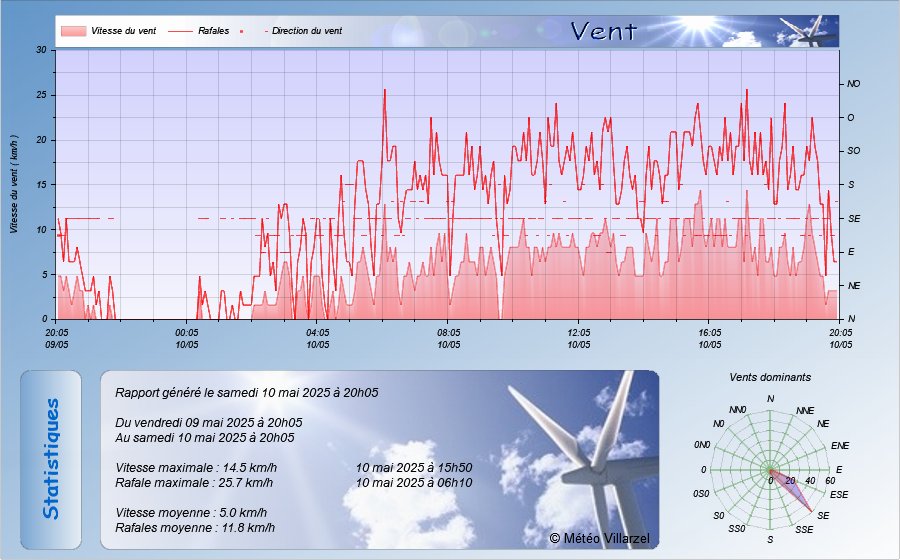
Task: Click 'Rafales moyenne : 11.8 km/h' value
Action: click(x=195, y=527)
